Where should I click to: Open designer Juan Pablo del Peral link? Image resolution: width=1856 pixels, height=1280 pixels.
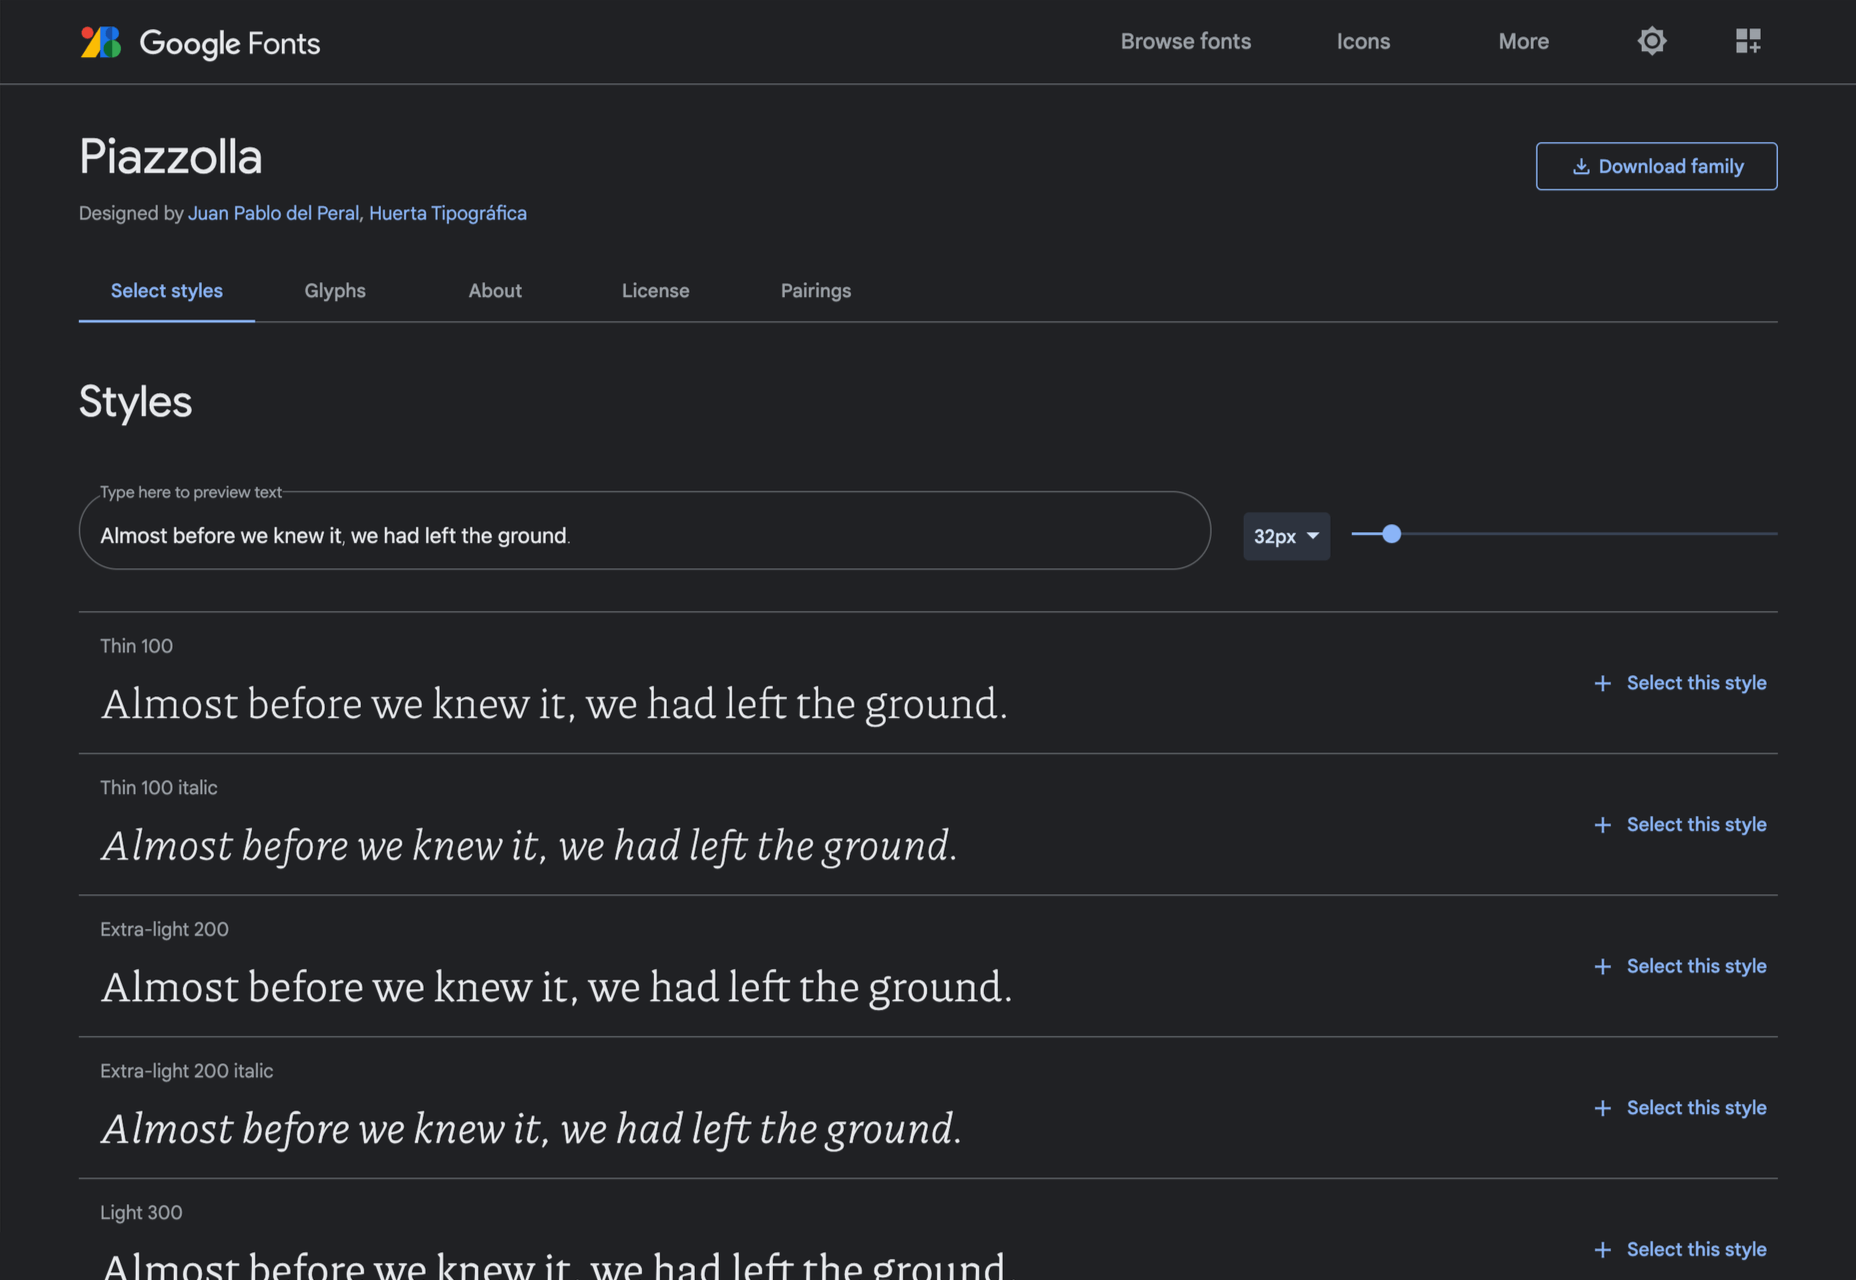click(x=273, y=213)
